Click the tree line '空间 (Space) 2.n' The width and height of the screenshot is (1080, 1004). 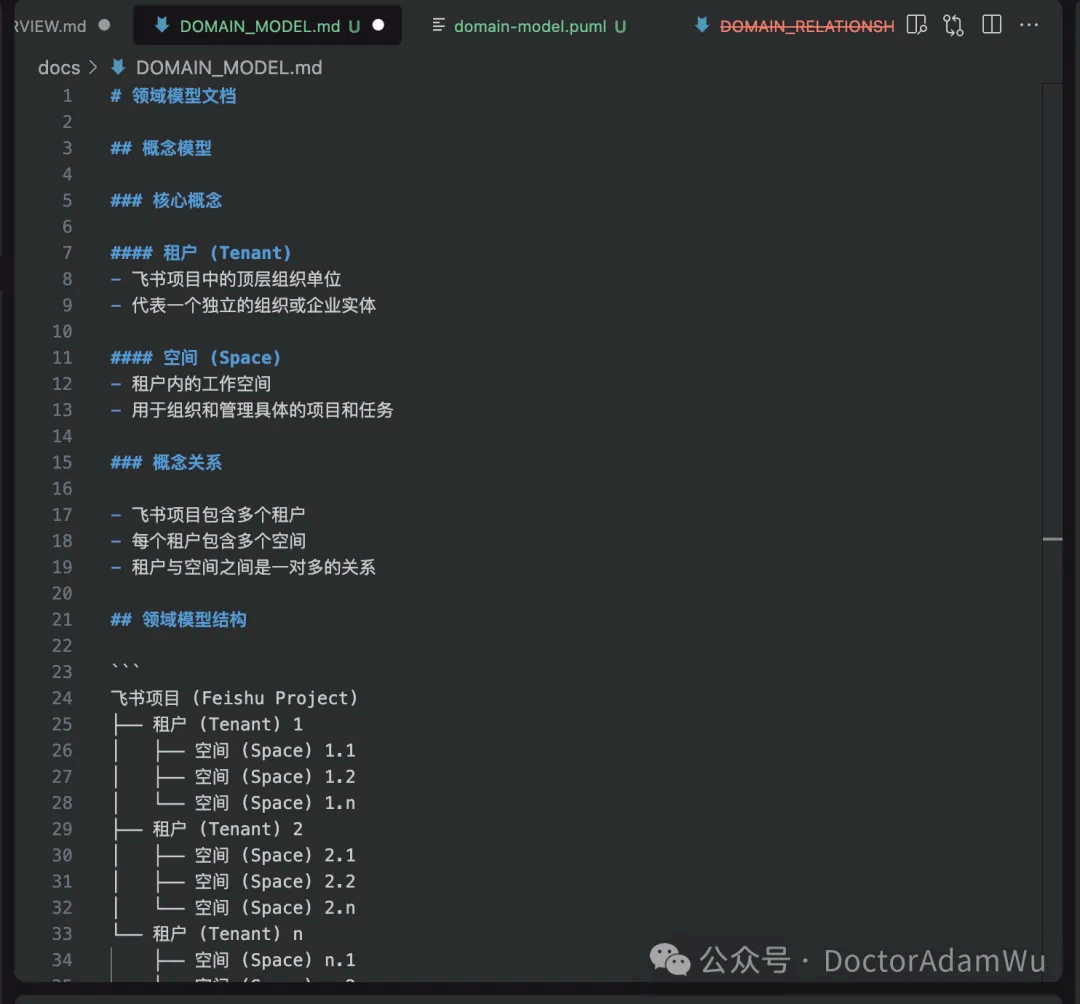pyautogui.click(x=275, y=907)
